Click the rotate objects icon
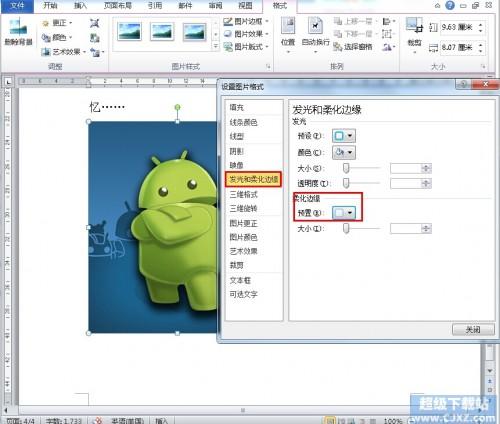 point(388,47)
